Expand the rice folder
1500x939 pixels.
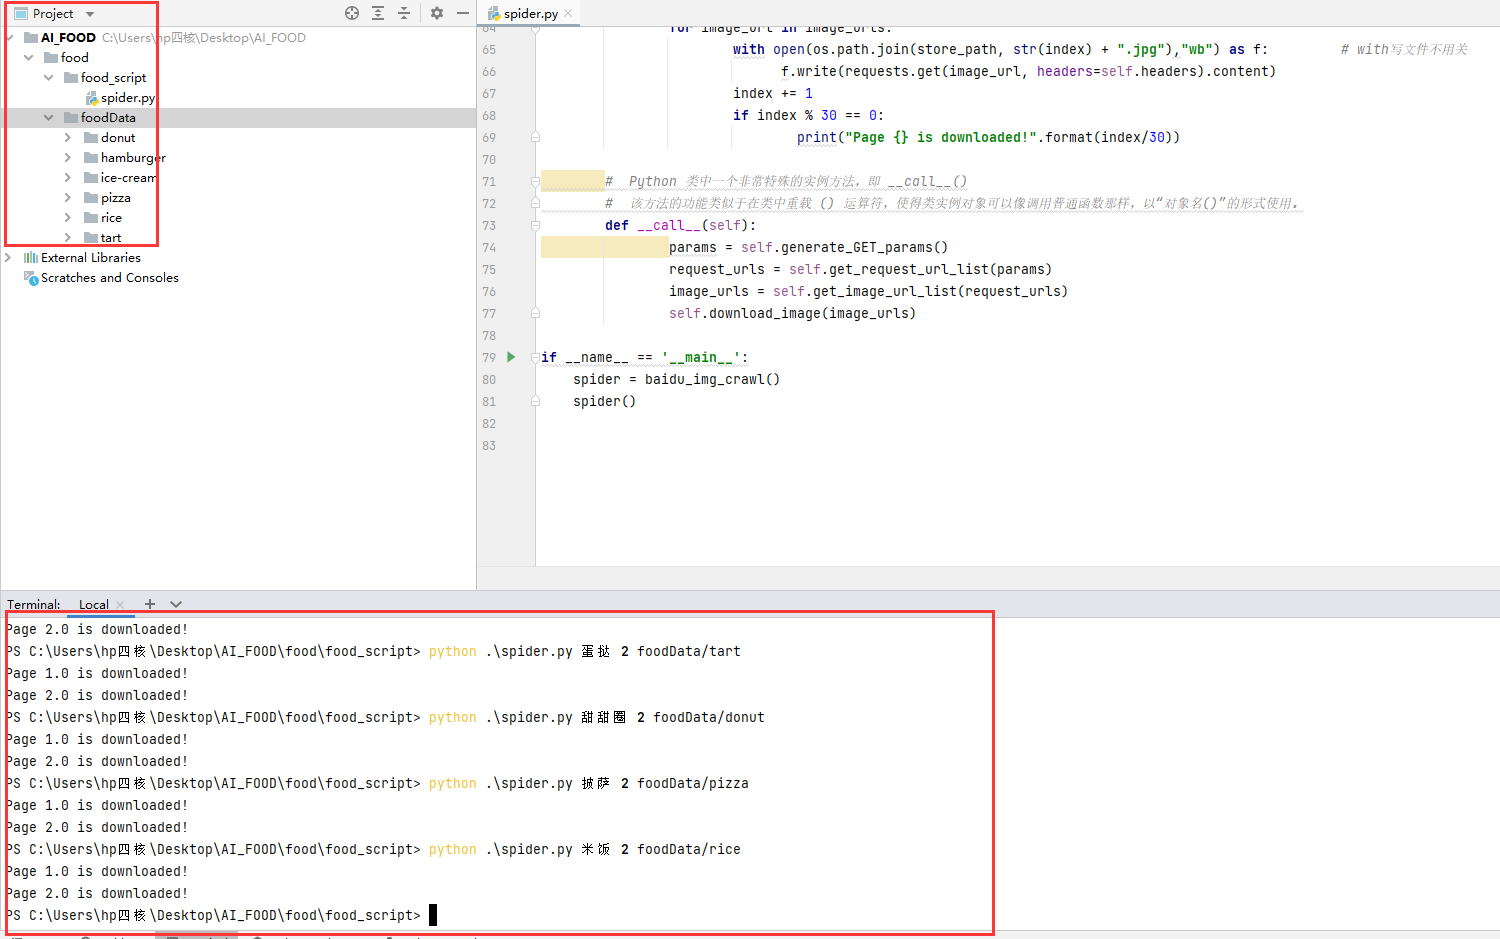tap(68, 218)
